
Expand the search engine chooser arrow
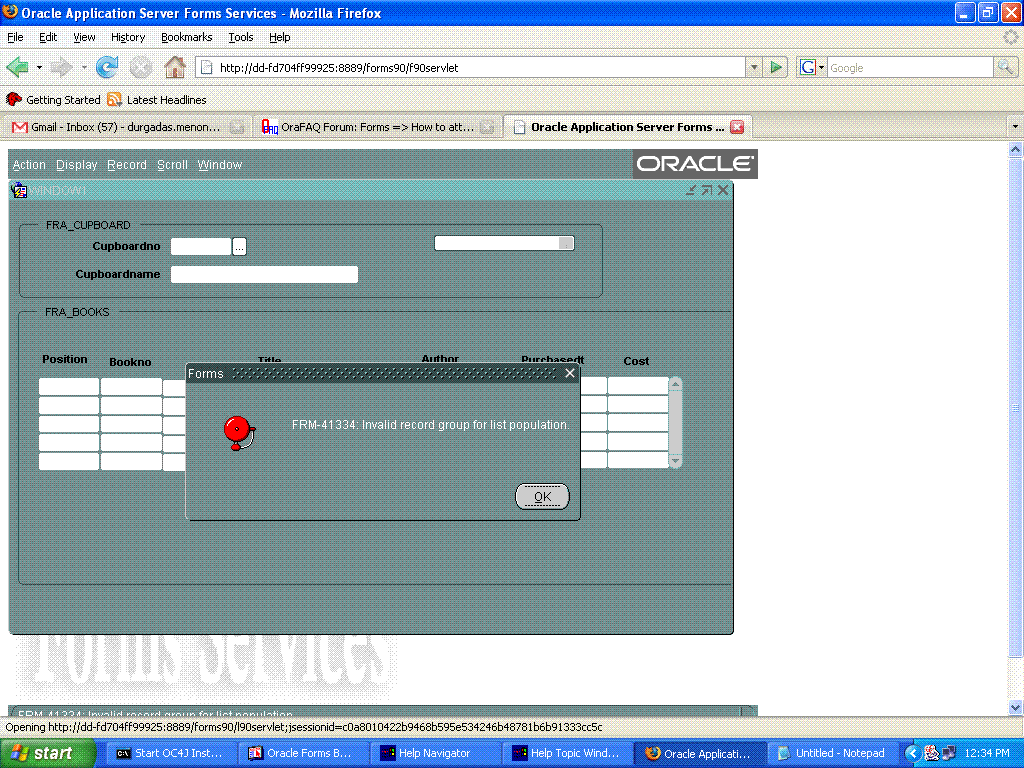click(821, 67)
